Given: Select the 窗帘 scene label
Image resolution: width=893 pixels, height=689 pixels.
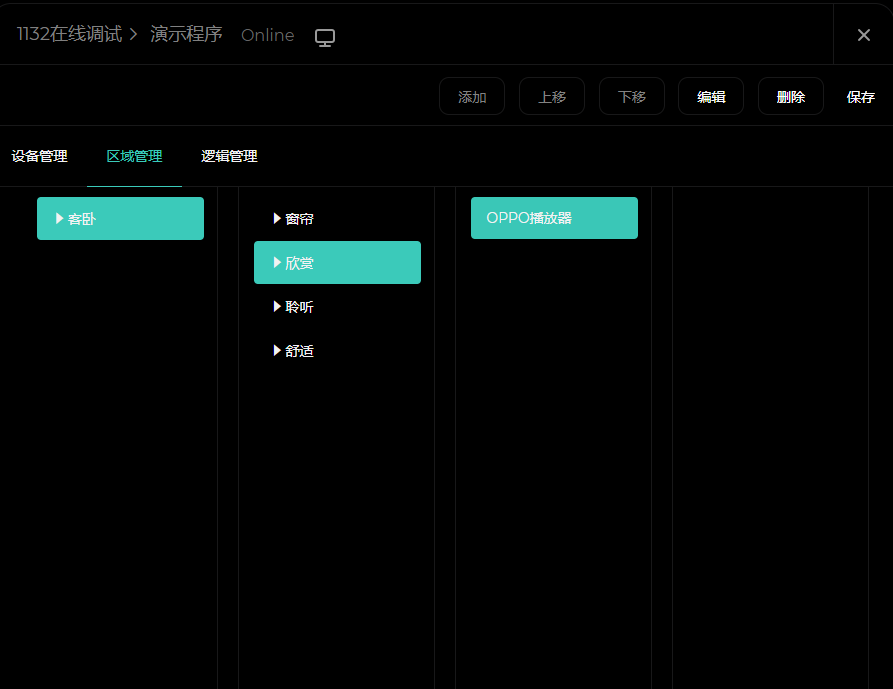Looking at the screenshot, I should pyautogui.click(x=300, y=219).
